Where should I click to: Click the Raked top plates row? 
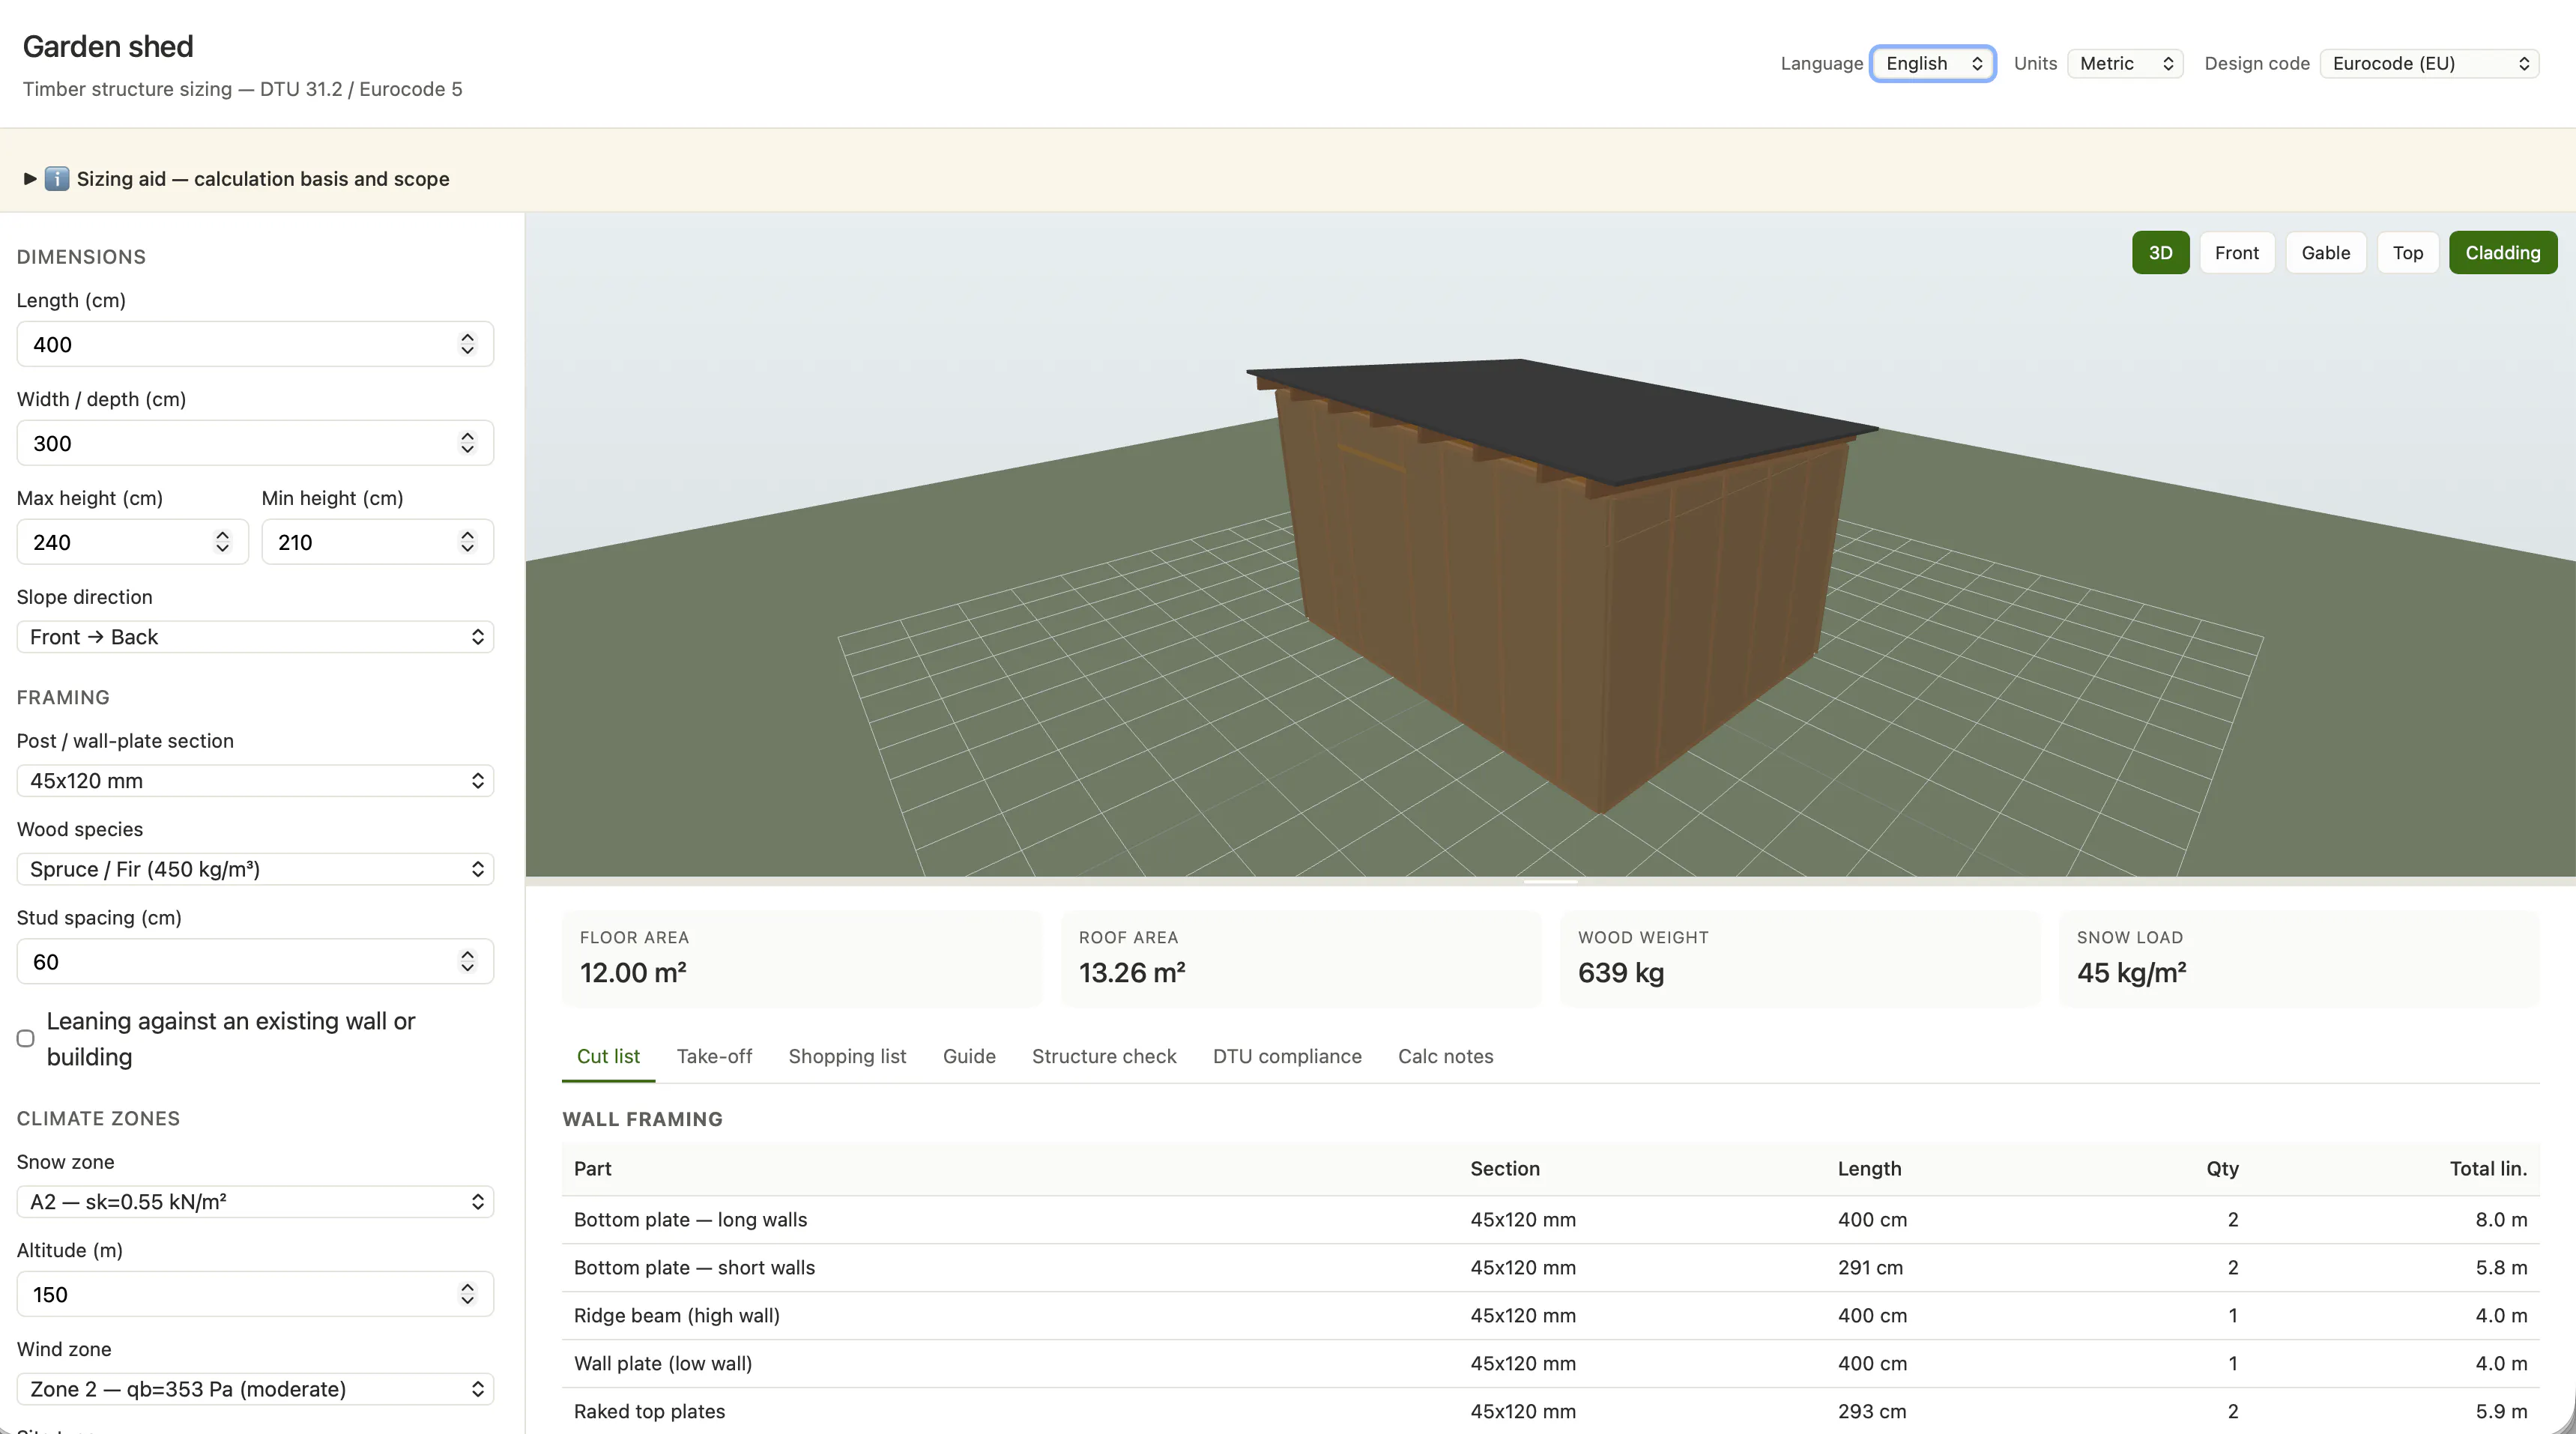point(1550,1412)
